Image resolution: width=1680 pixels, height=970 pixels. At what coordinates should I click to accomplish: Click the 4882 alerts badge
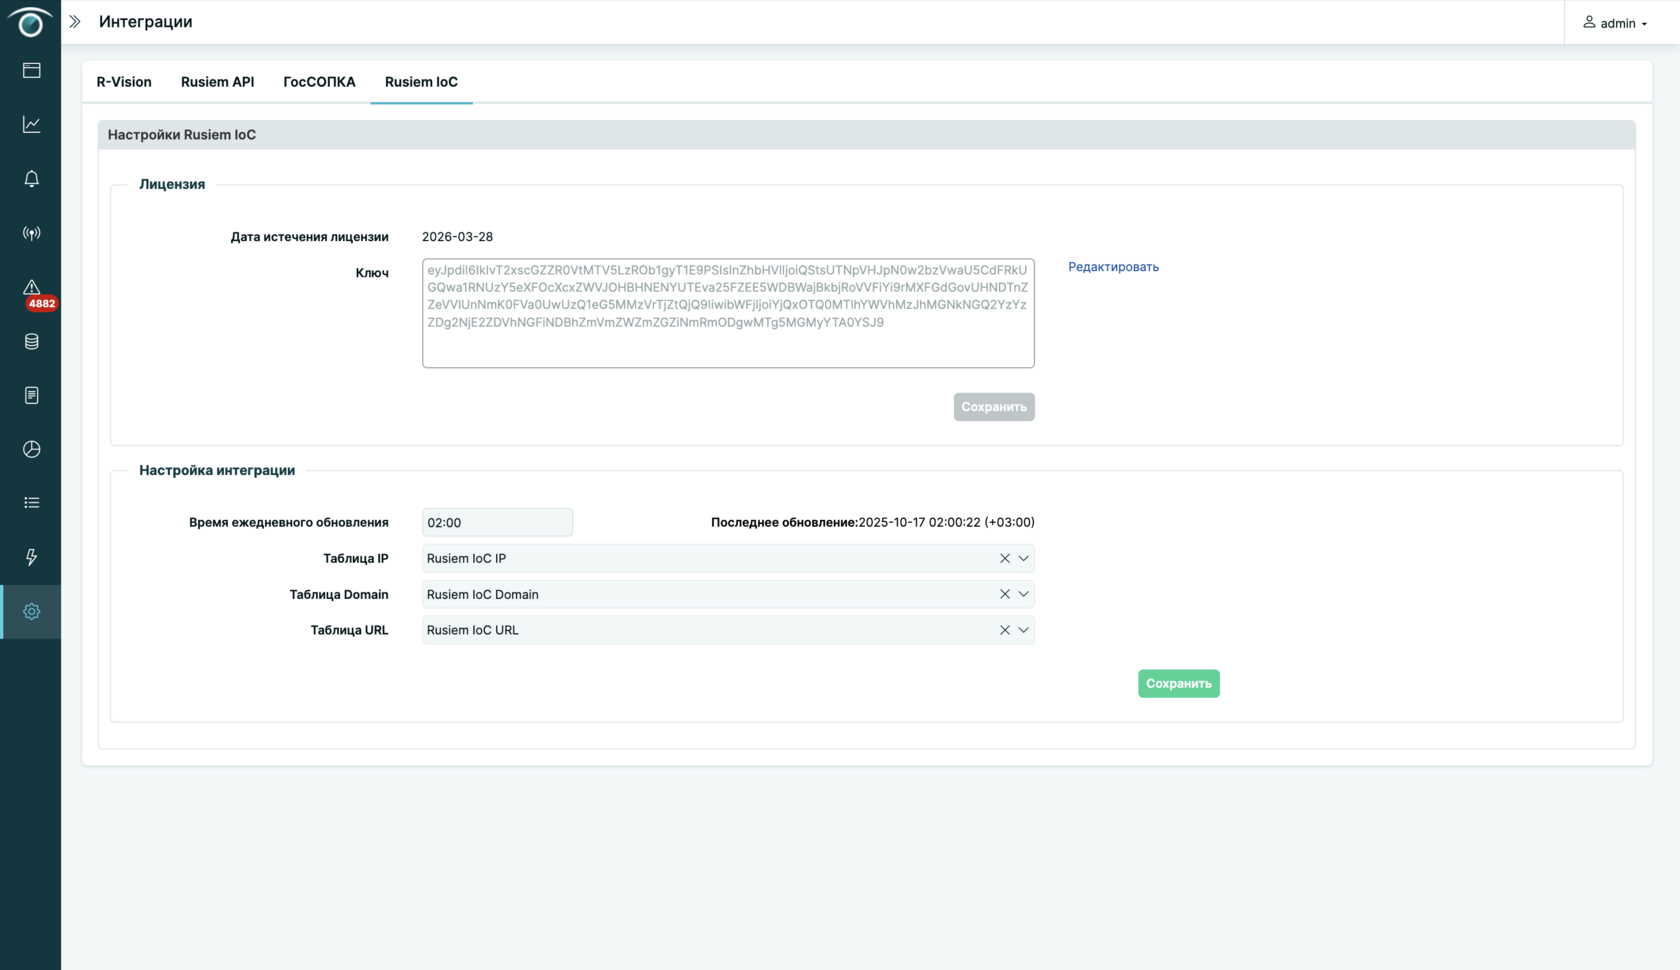[41, 303]
